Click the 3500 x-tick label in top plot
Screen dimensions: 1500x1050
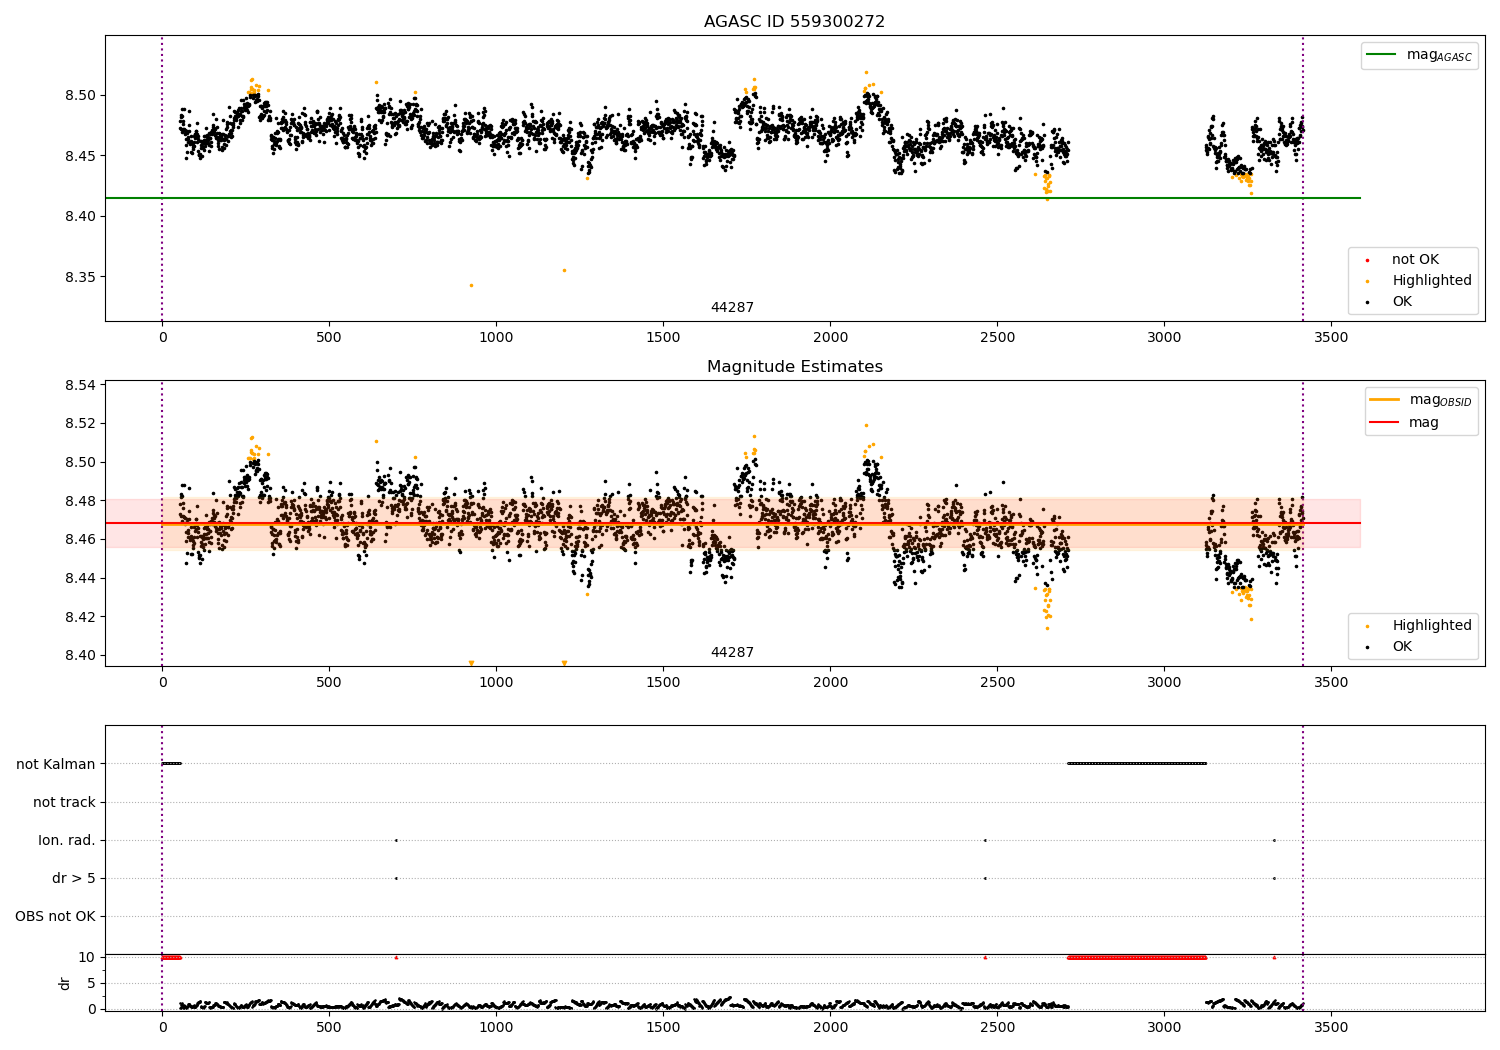pos(1331,338)
